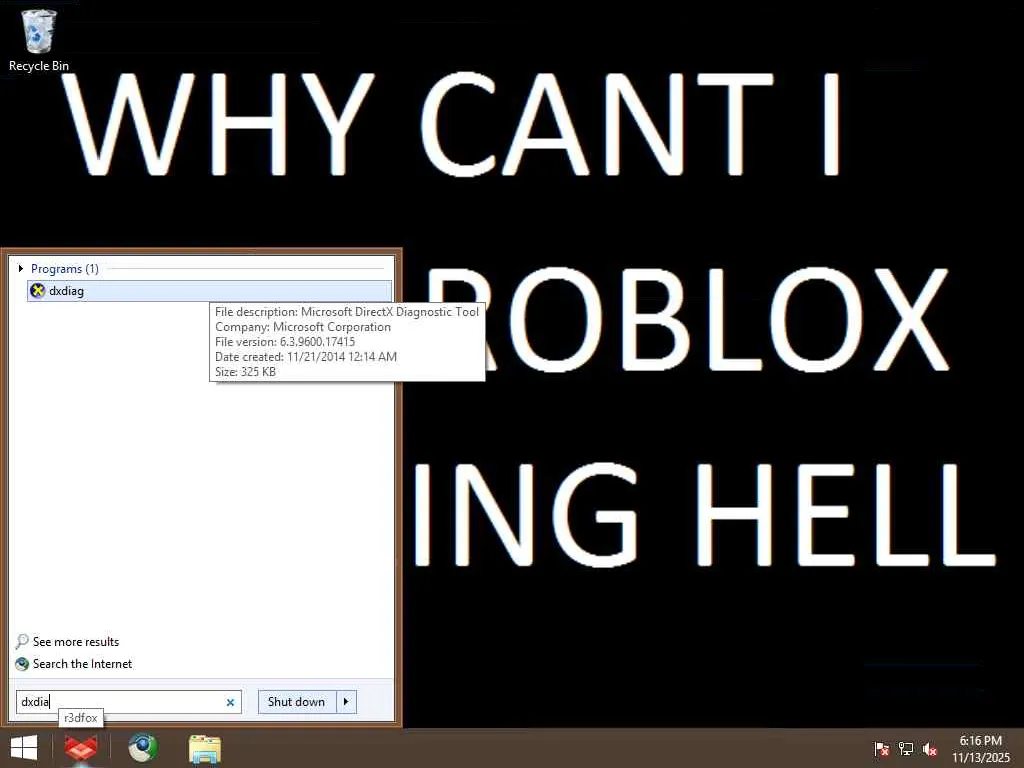Open the Shut down options arrow
The width and height of the screenshot is (1024, 768).
click(x=346, y=702)
